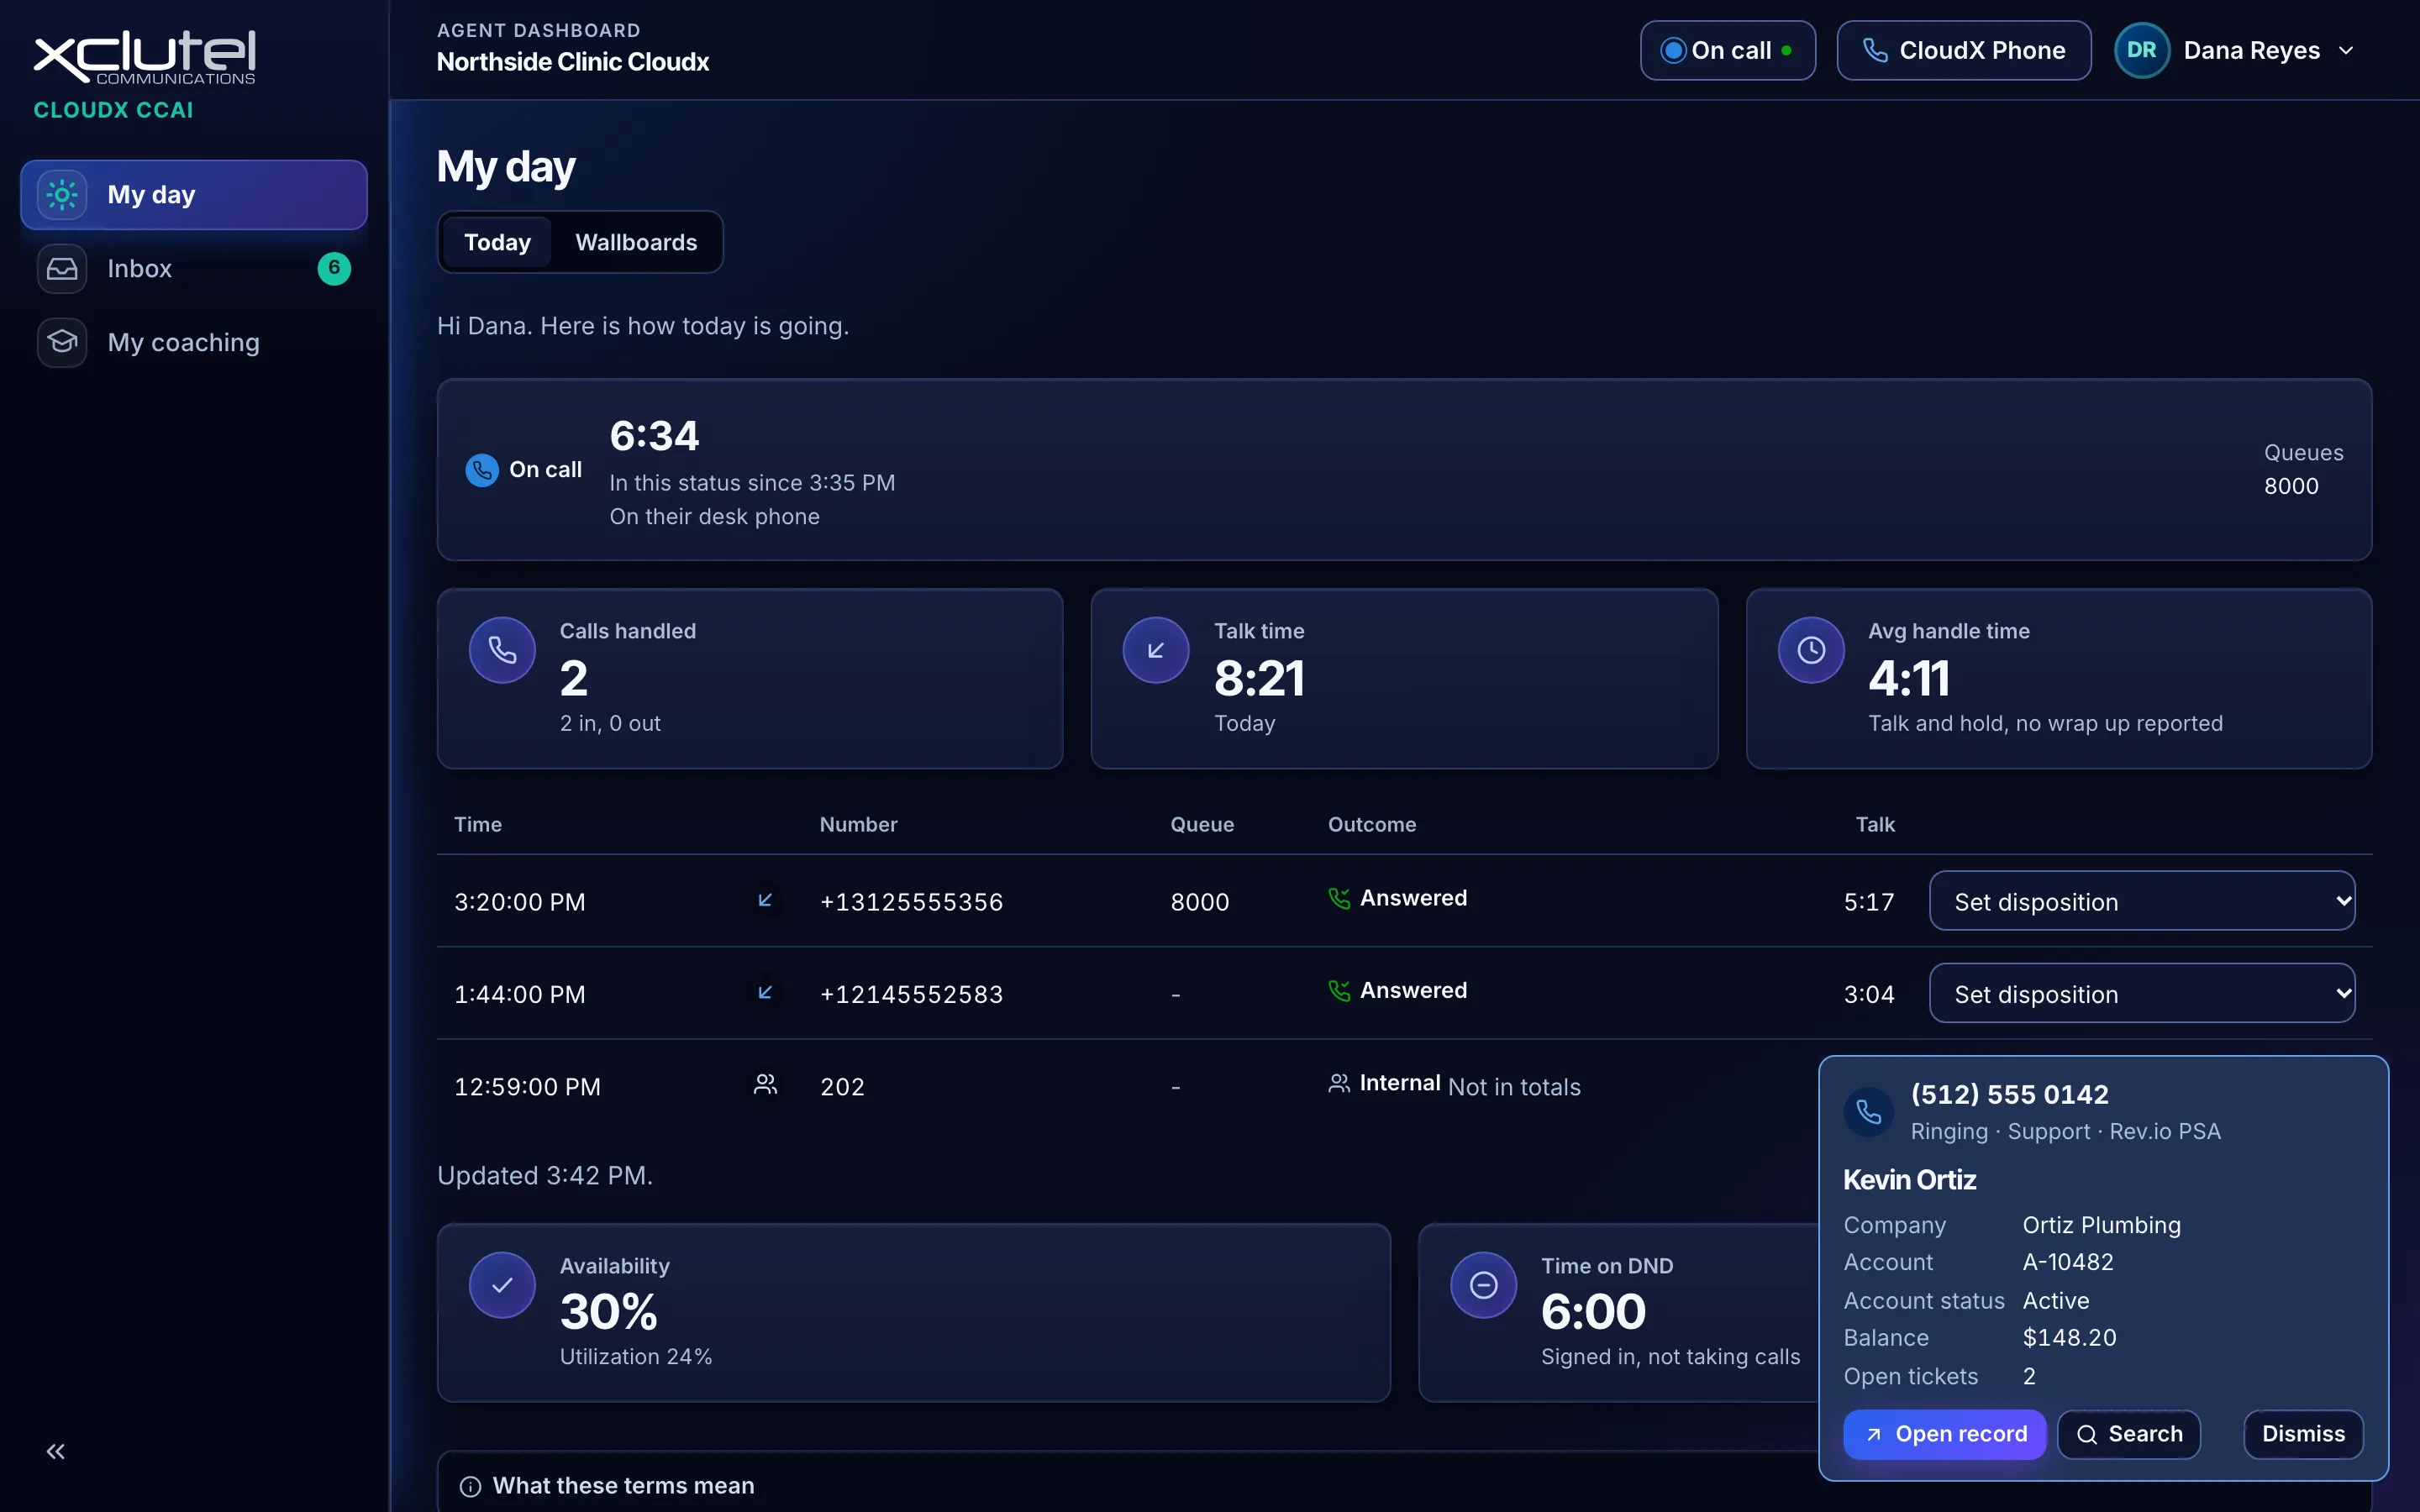Image resolution: width=2420 pixels, height=1512 pixels.
Task: Click the account value A-10482
Action: (2068, 1262)
